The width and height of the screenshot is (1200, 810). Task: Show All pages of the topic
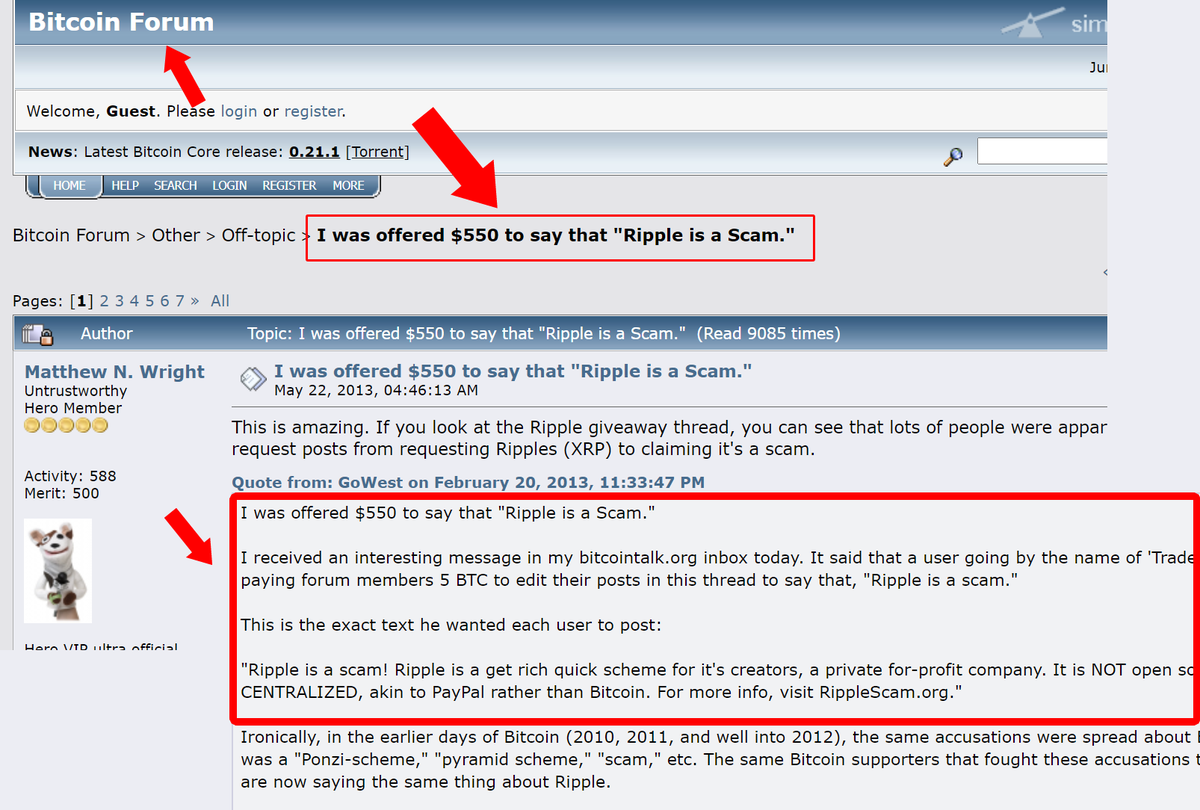coord(220,301)
